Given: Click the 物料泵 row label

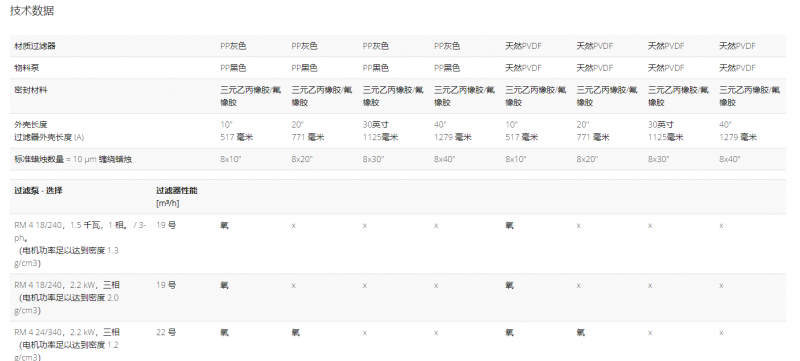Looking at the screenshot, I should (27, 68).
